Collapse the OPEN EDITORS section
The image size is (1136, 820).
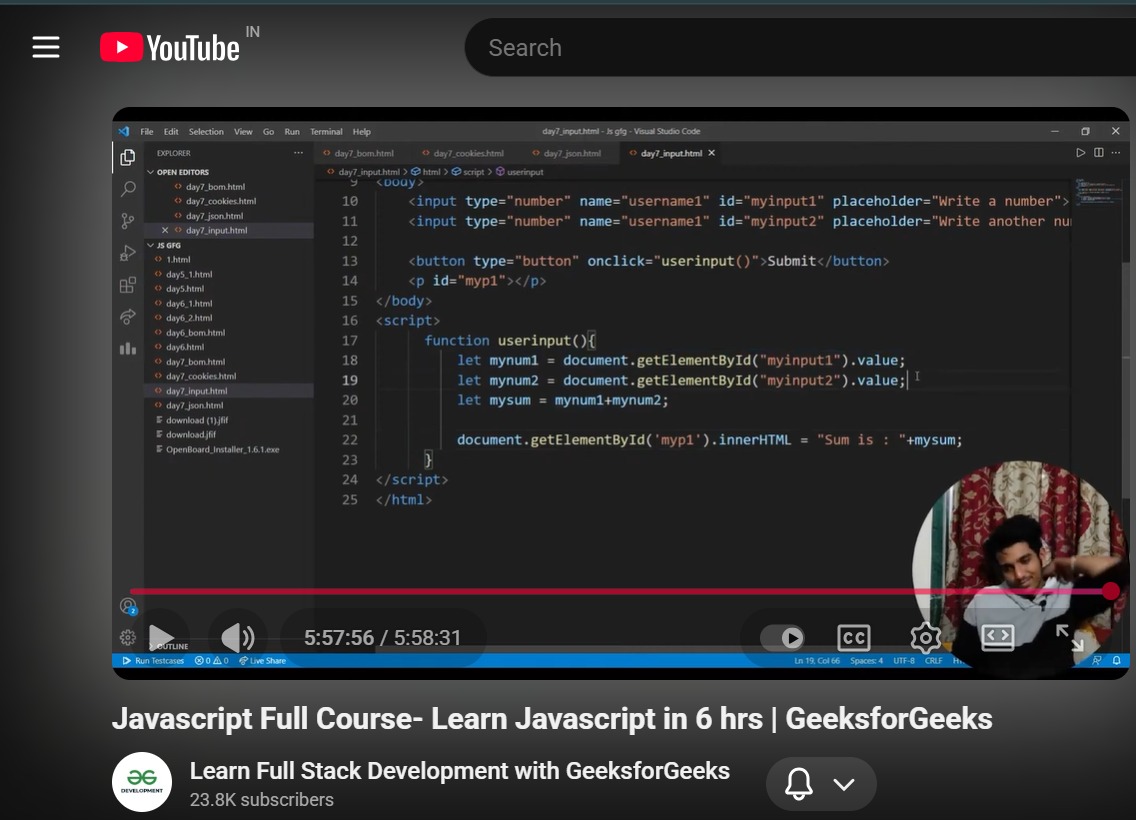(x=182, y=172)
